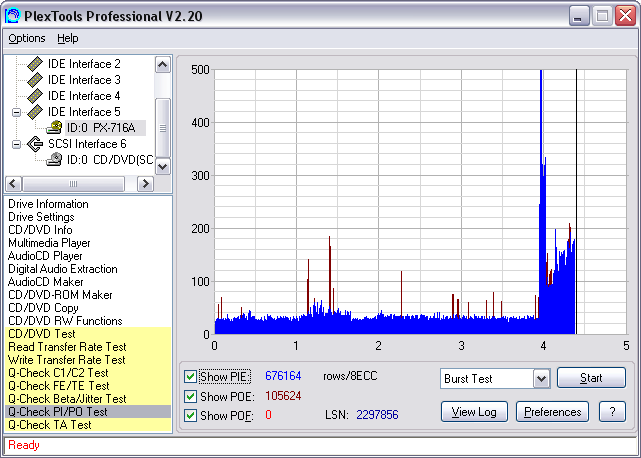
Task: Click the LSN value 2297856
Action: pyautogui.click(x=377, y=415)
